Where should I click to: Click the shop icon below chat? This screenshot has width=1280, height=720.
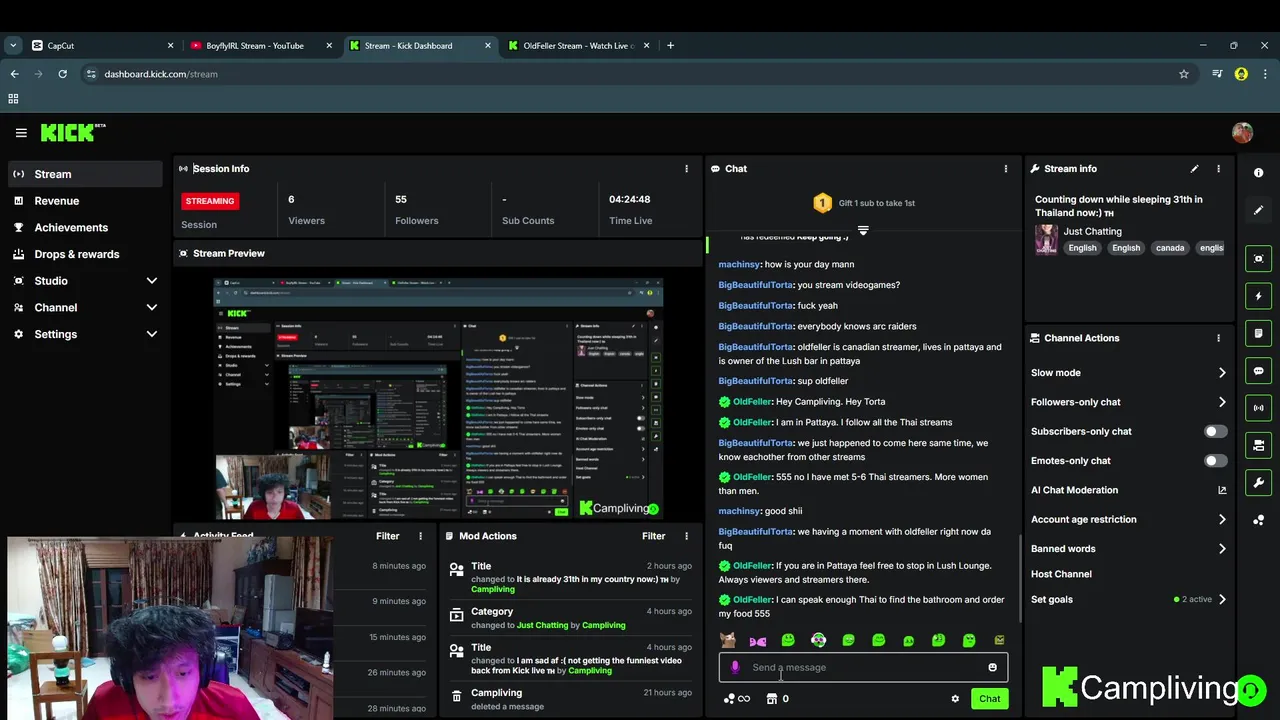coord(771,699)
